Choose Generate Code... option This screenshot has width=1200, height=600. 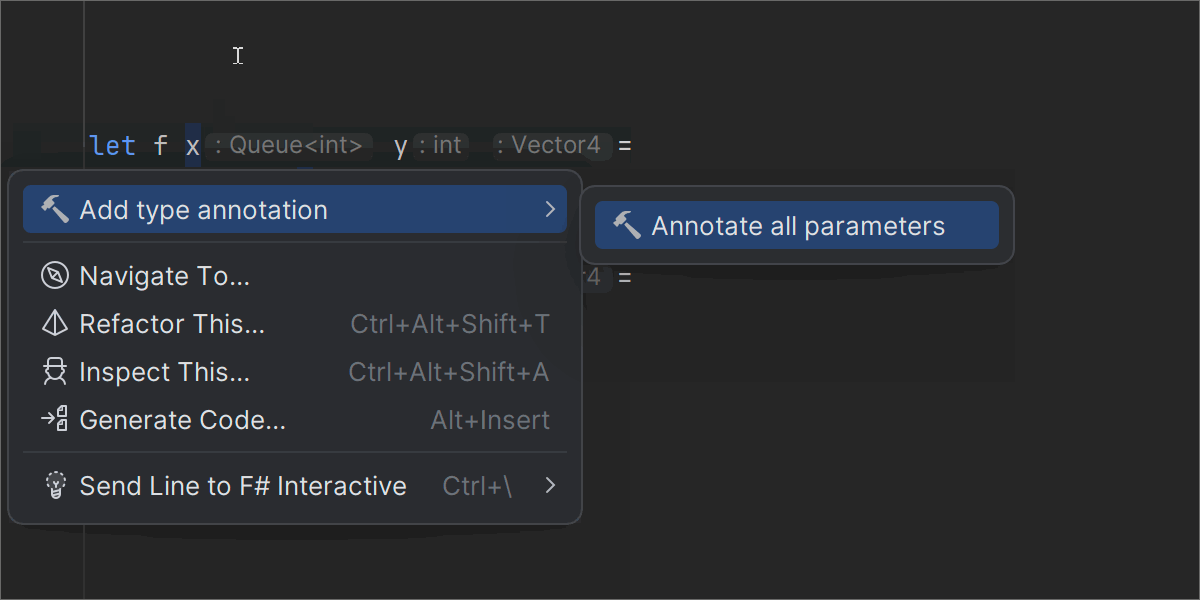click(x=183, y=420)
